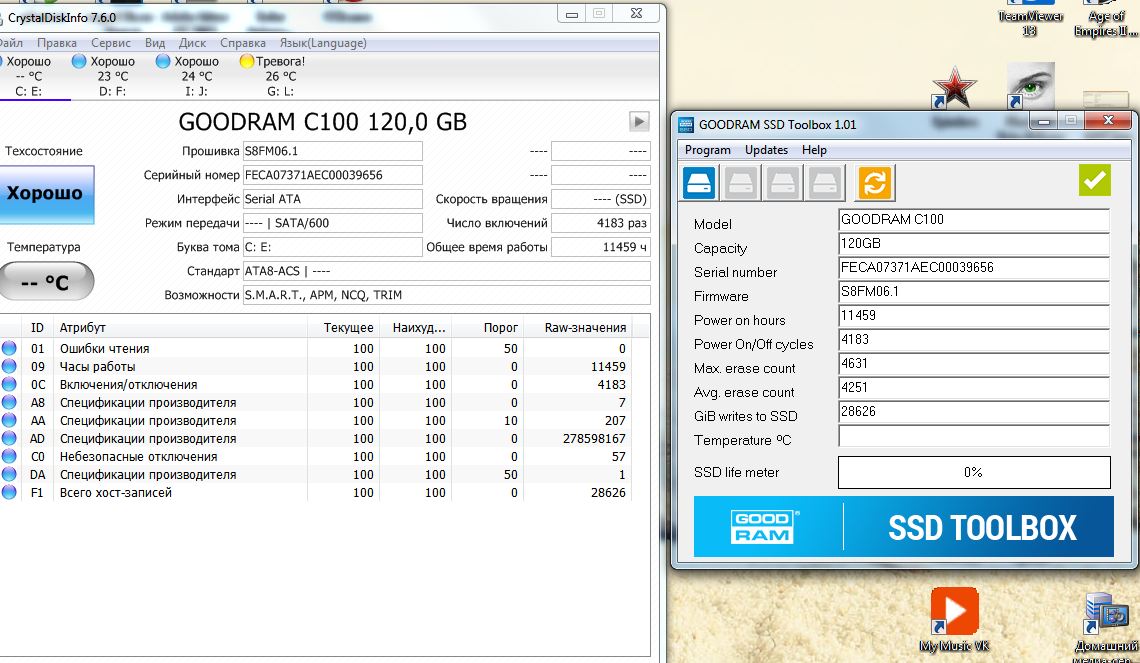Open Help menu in SSD Toolbox
Screen dimensions: 1140x663
pyautogui.click(x=814, y=150)
